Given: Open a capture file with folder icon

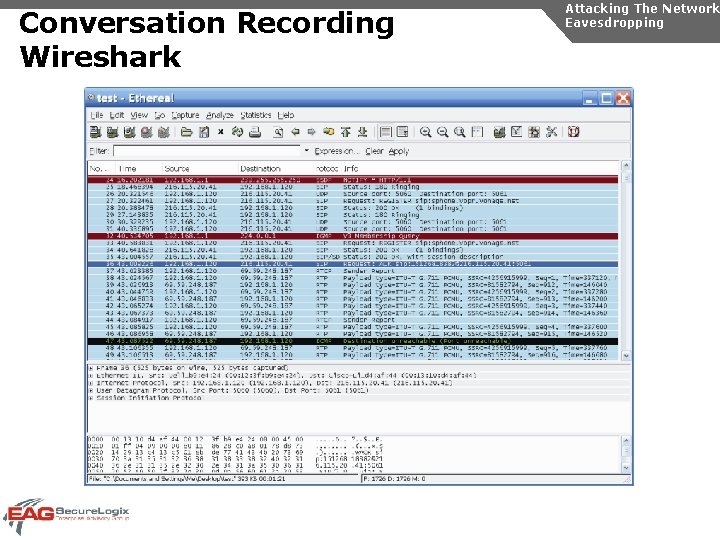Looking at the screenshot, I should tap(186, 132).
